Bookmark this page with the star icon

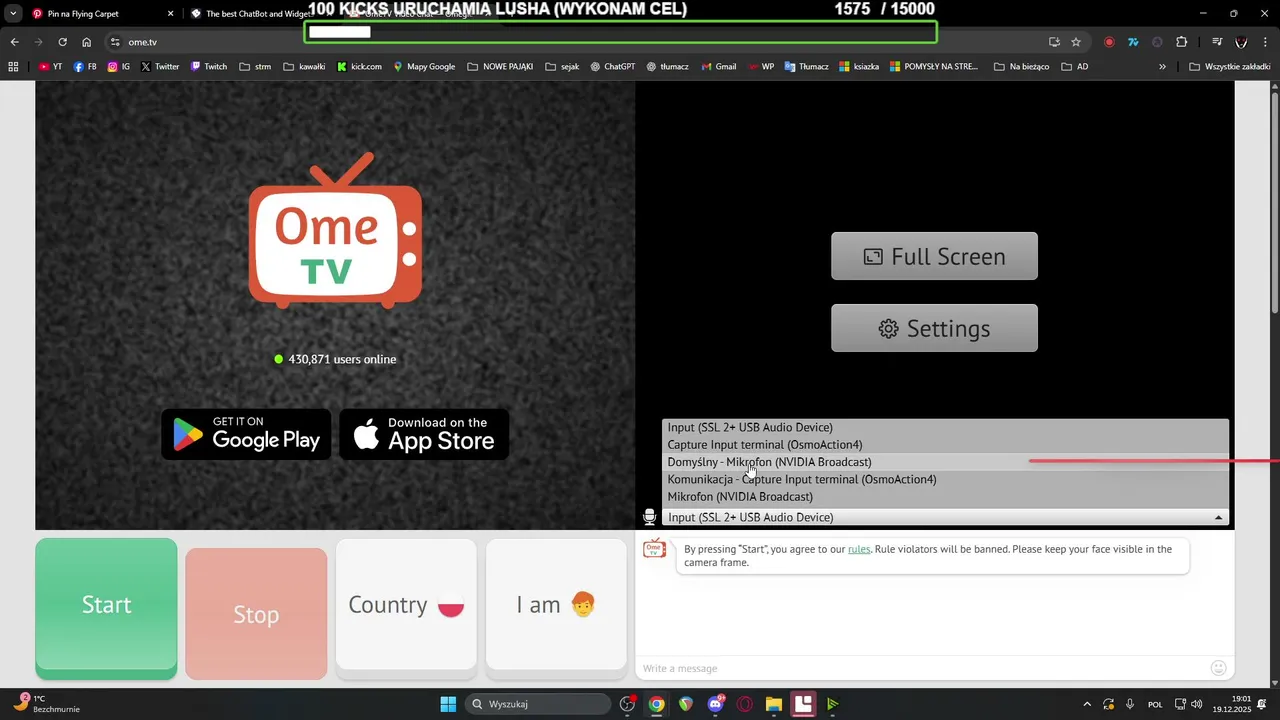(x=1076, y=42)
